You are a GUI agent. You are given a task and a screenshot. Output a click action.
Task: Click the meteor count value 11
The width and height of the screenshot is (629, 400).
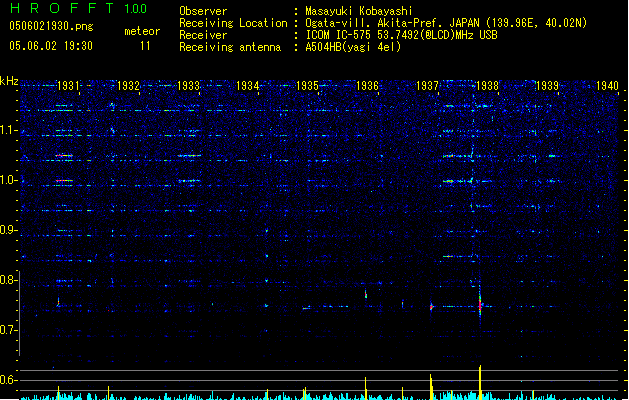(x=145, y=46)
